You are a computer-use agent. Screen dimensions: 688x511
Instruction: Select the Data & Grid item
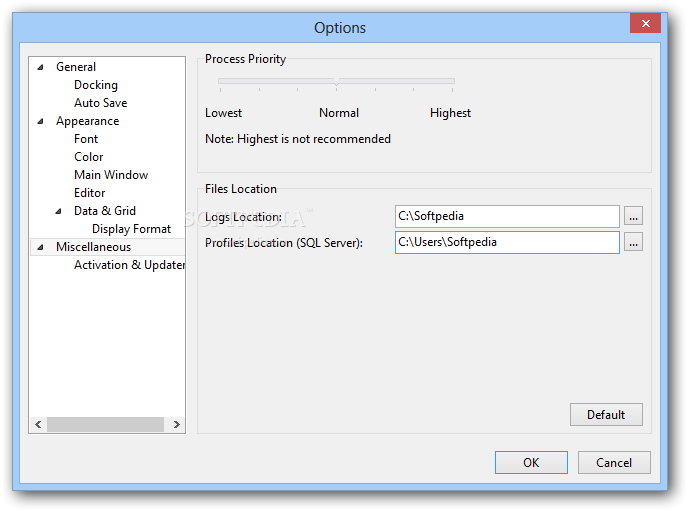[x=105, y=211]
